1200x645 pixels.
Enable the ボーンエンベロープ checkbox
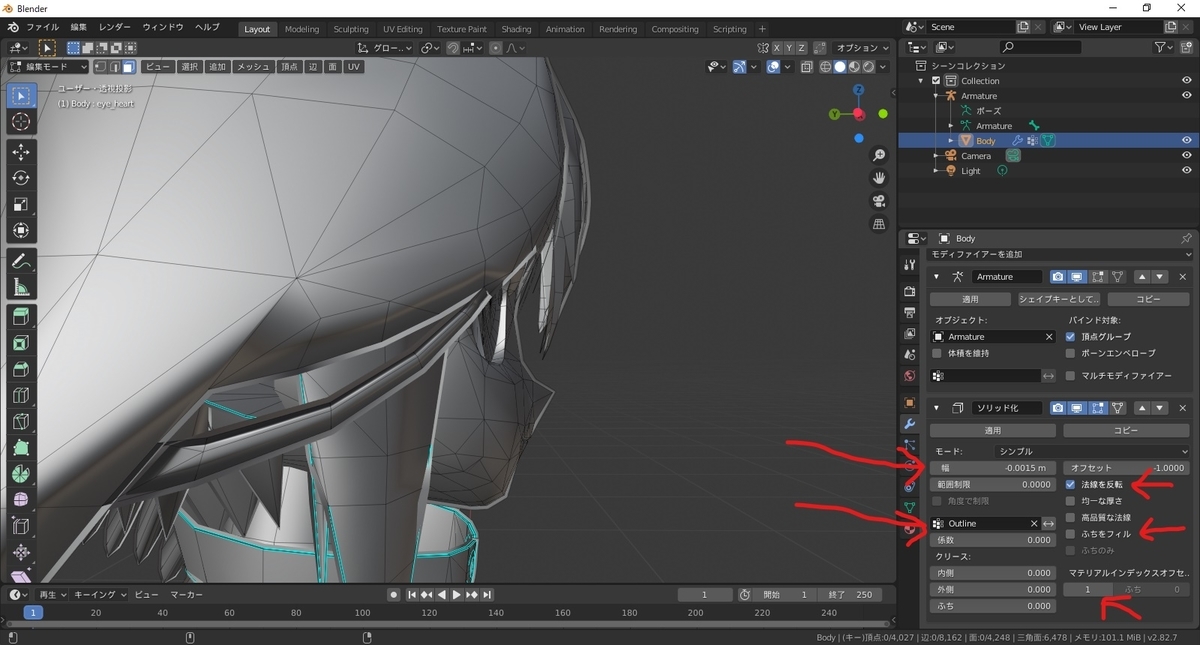click(x=1071, y=353)
